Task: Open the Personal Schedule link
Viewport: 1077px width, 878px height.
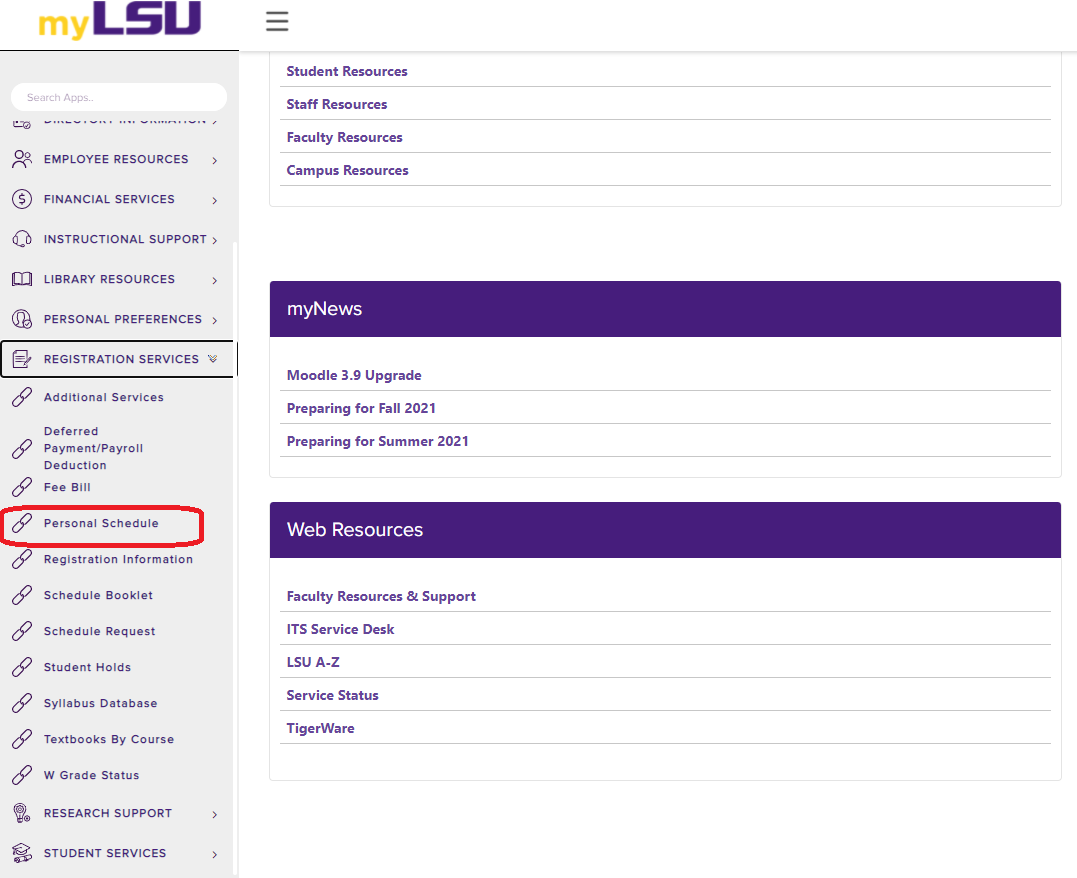Action: (101, 524)
